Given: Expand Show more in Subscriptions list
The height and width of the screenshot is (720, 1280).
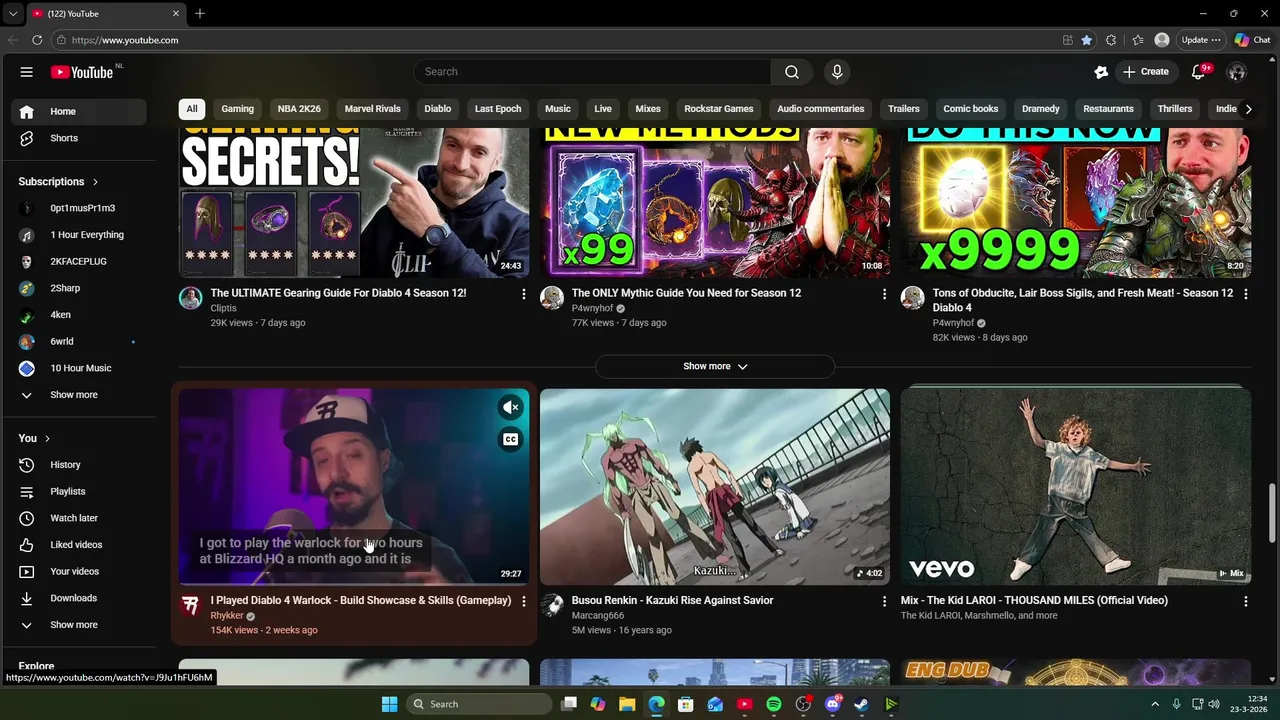Looking at the screenshot, I should coord(79,395).
